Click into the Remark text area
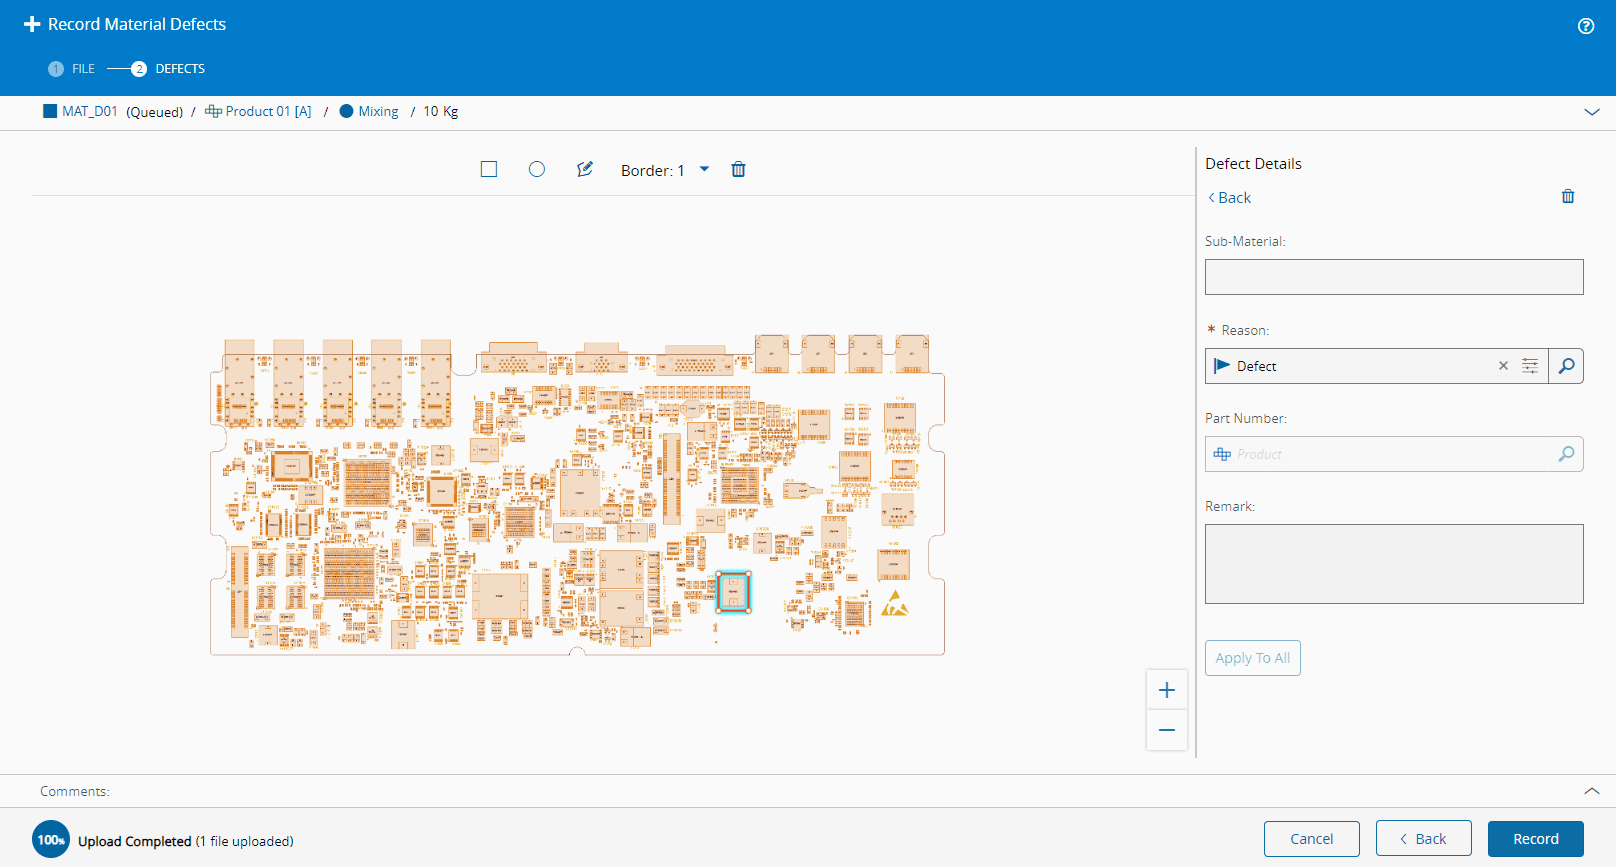This screenshot has width=1616, height=867. tap(1393, 564)
